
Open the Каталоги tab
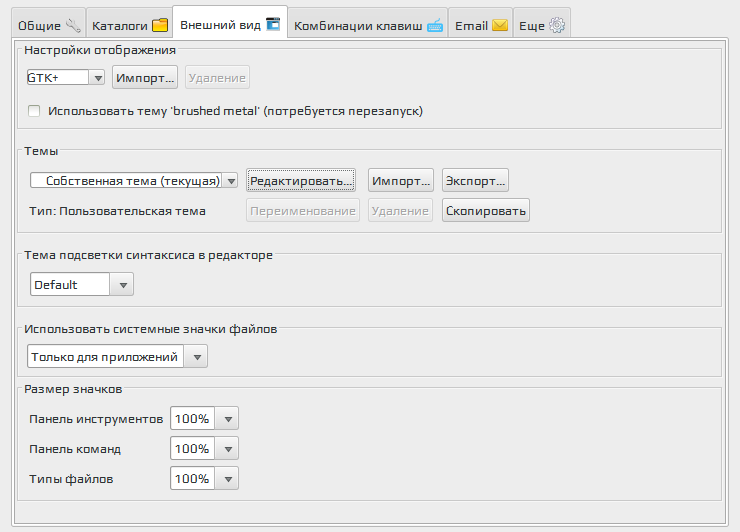(129, 25)
